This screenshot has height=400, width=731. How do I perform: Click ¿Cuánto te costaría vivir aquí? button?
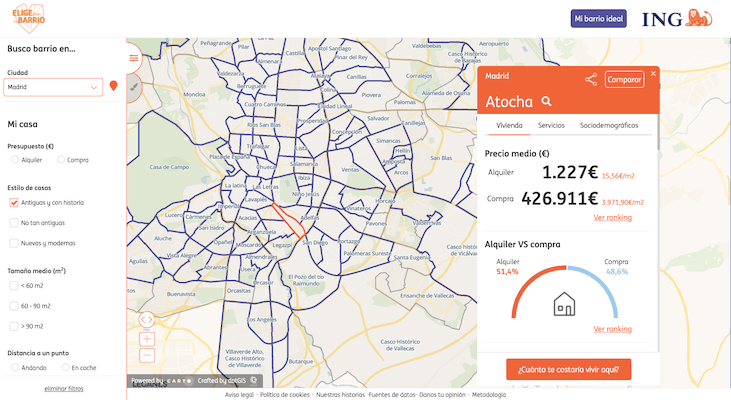click(x=568, y=369)
